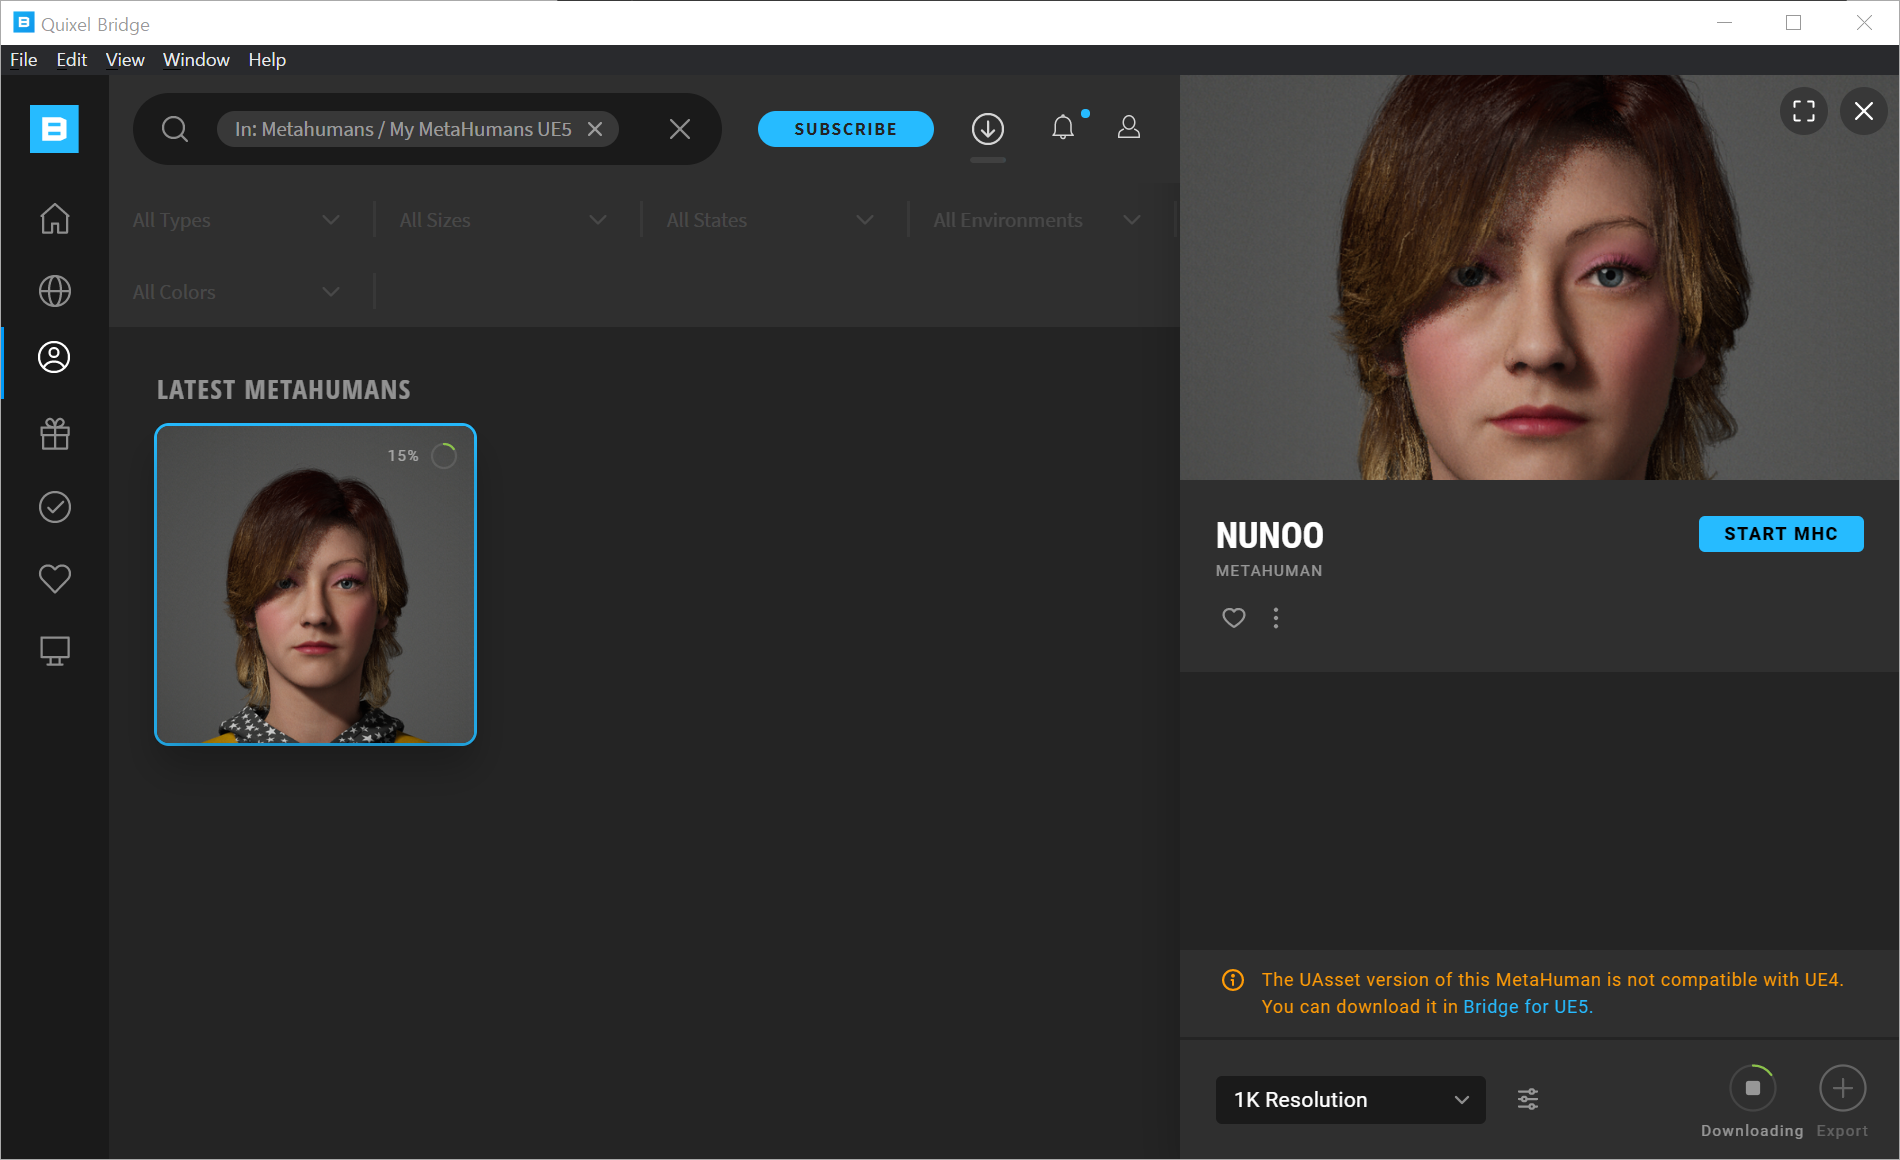Click the START MHC button

pos(1781,534)
